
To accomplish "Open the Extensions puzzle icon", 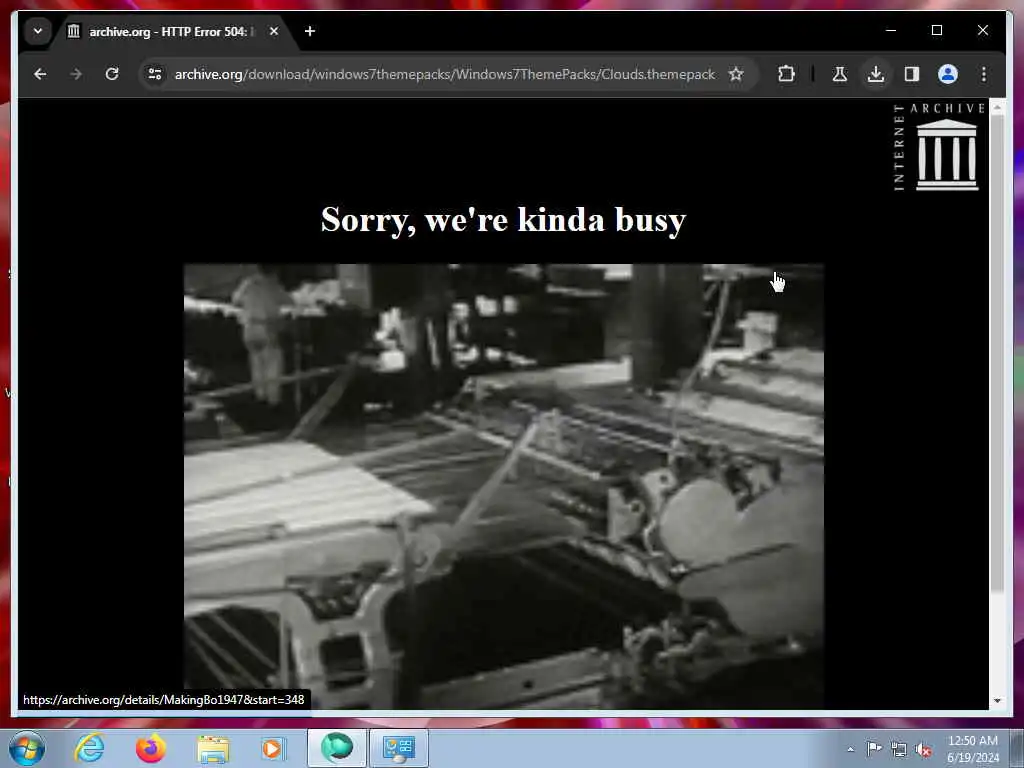I will pyautogui.click(x=786, y=74).
